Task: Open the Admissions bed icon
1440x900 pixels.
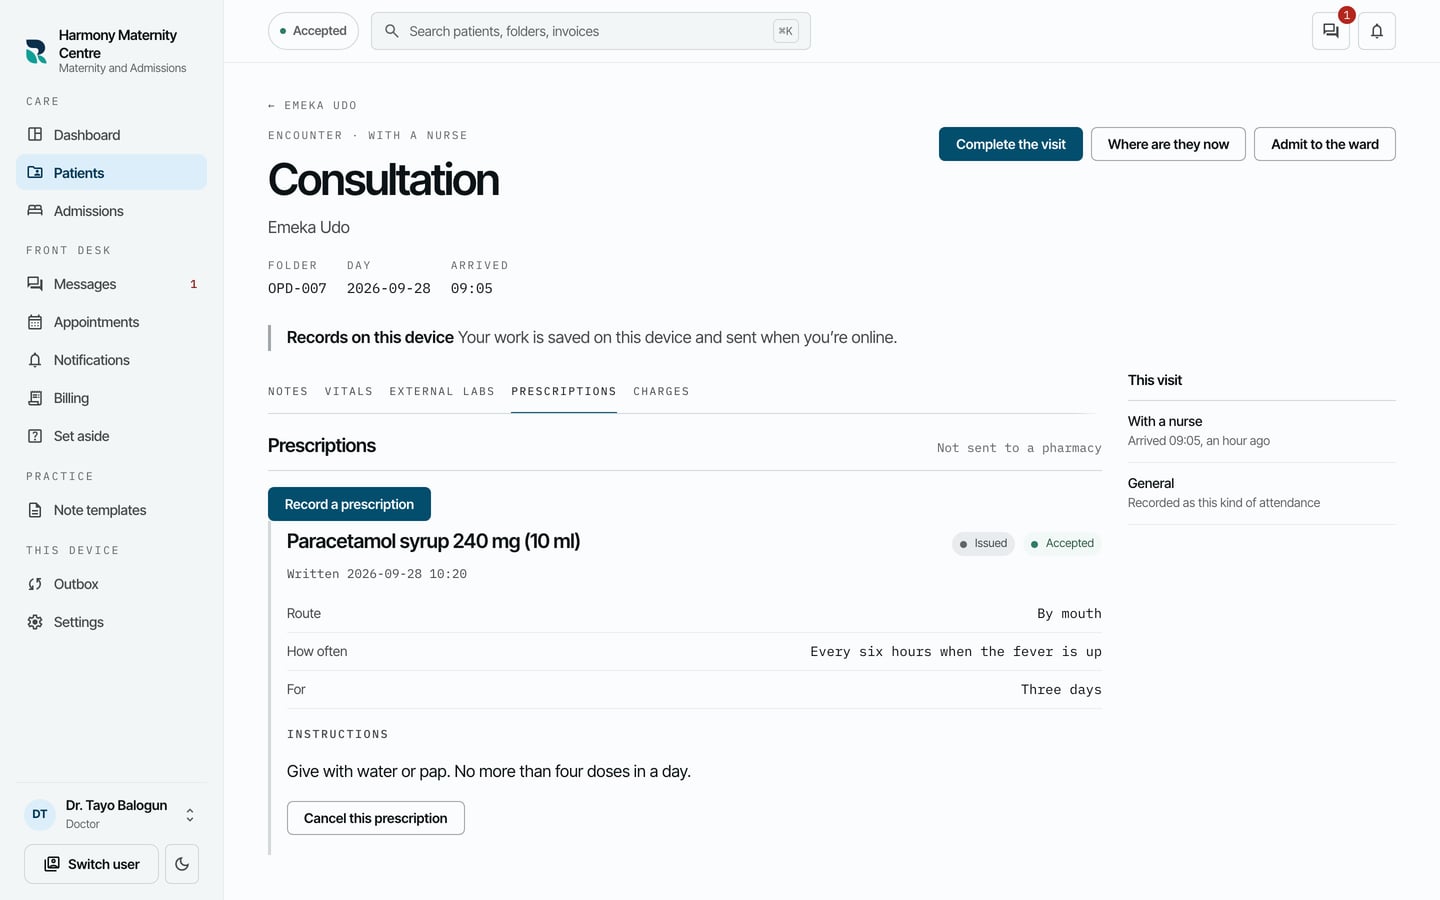Action: [35, 211]
